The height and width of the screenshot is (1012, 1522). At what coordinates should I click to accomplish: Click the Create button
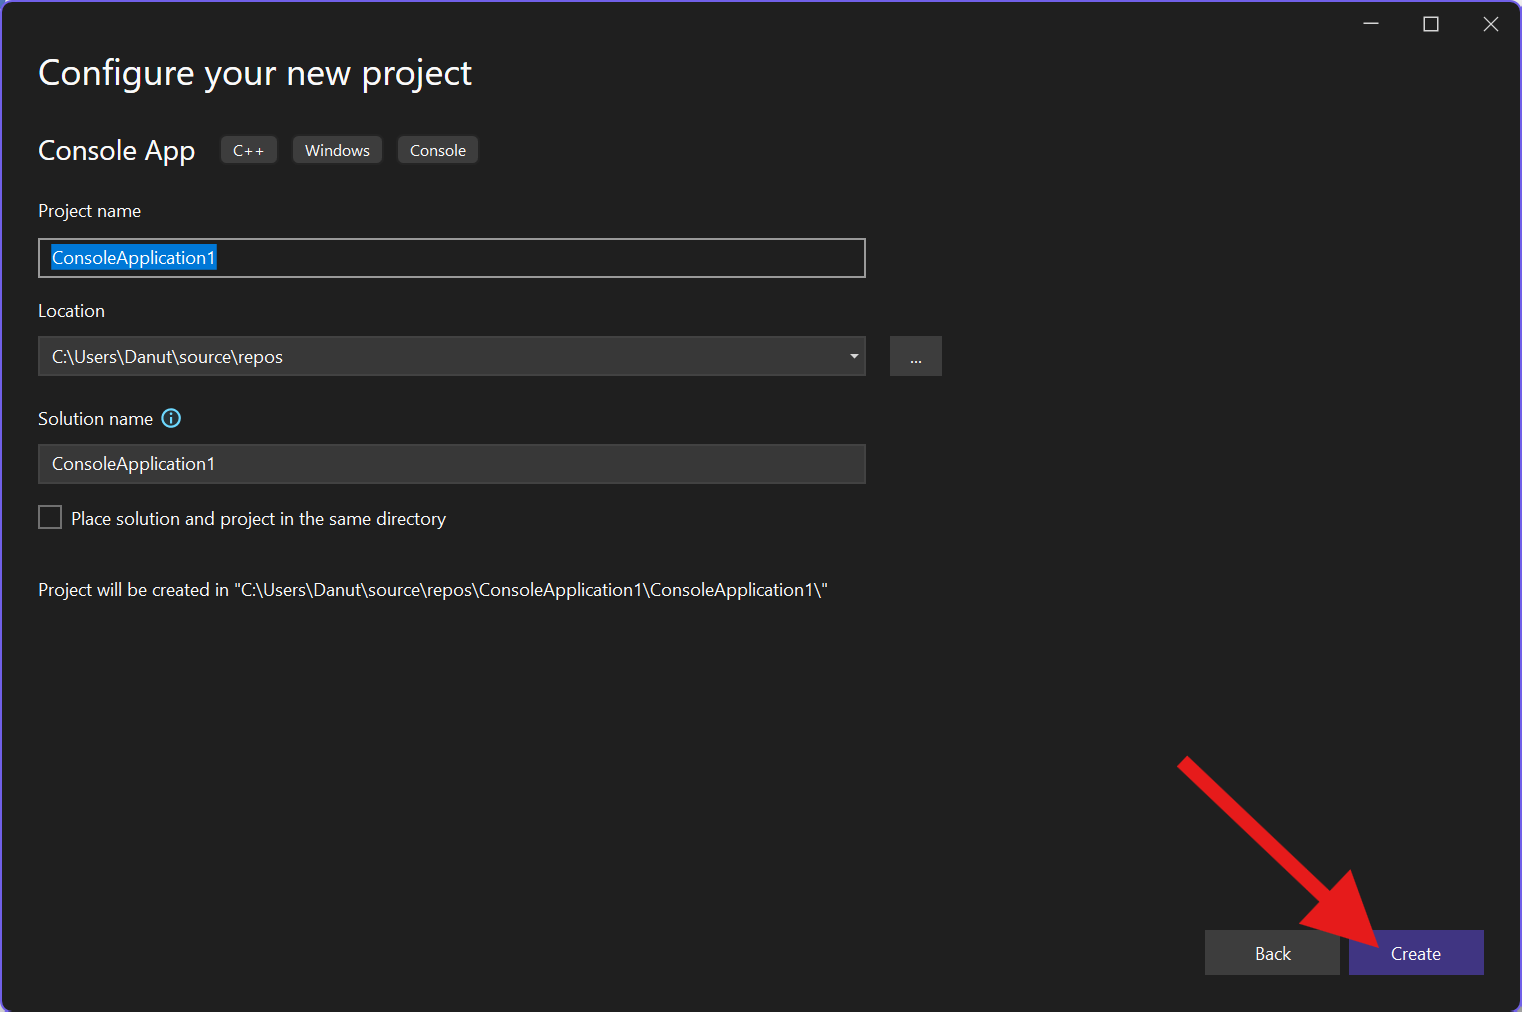1416,953
